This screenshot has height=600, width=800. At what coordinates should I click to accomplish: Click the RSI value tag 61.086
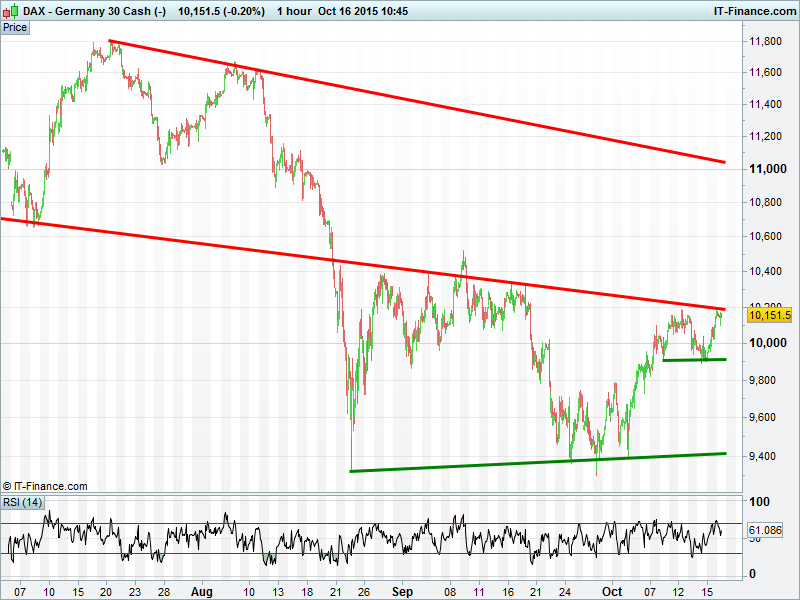point(765,530)
